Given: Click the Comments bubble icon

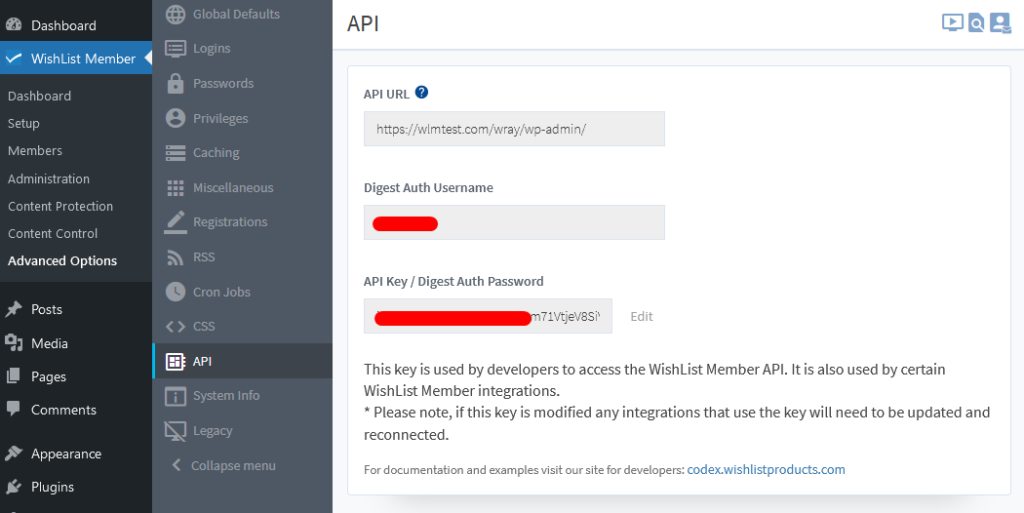Looking at the screenshot, I should coord(13,409).
